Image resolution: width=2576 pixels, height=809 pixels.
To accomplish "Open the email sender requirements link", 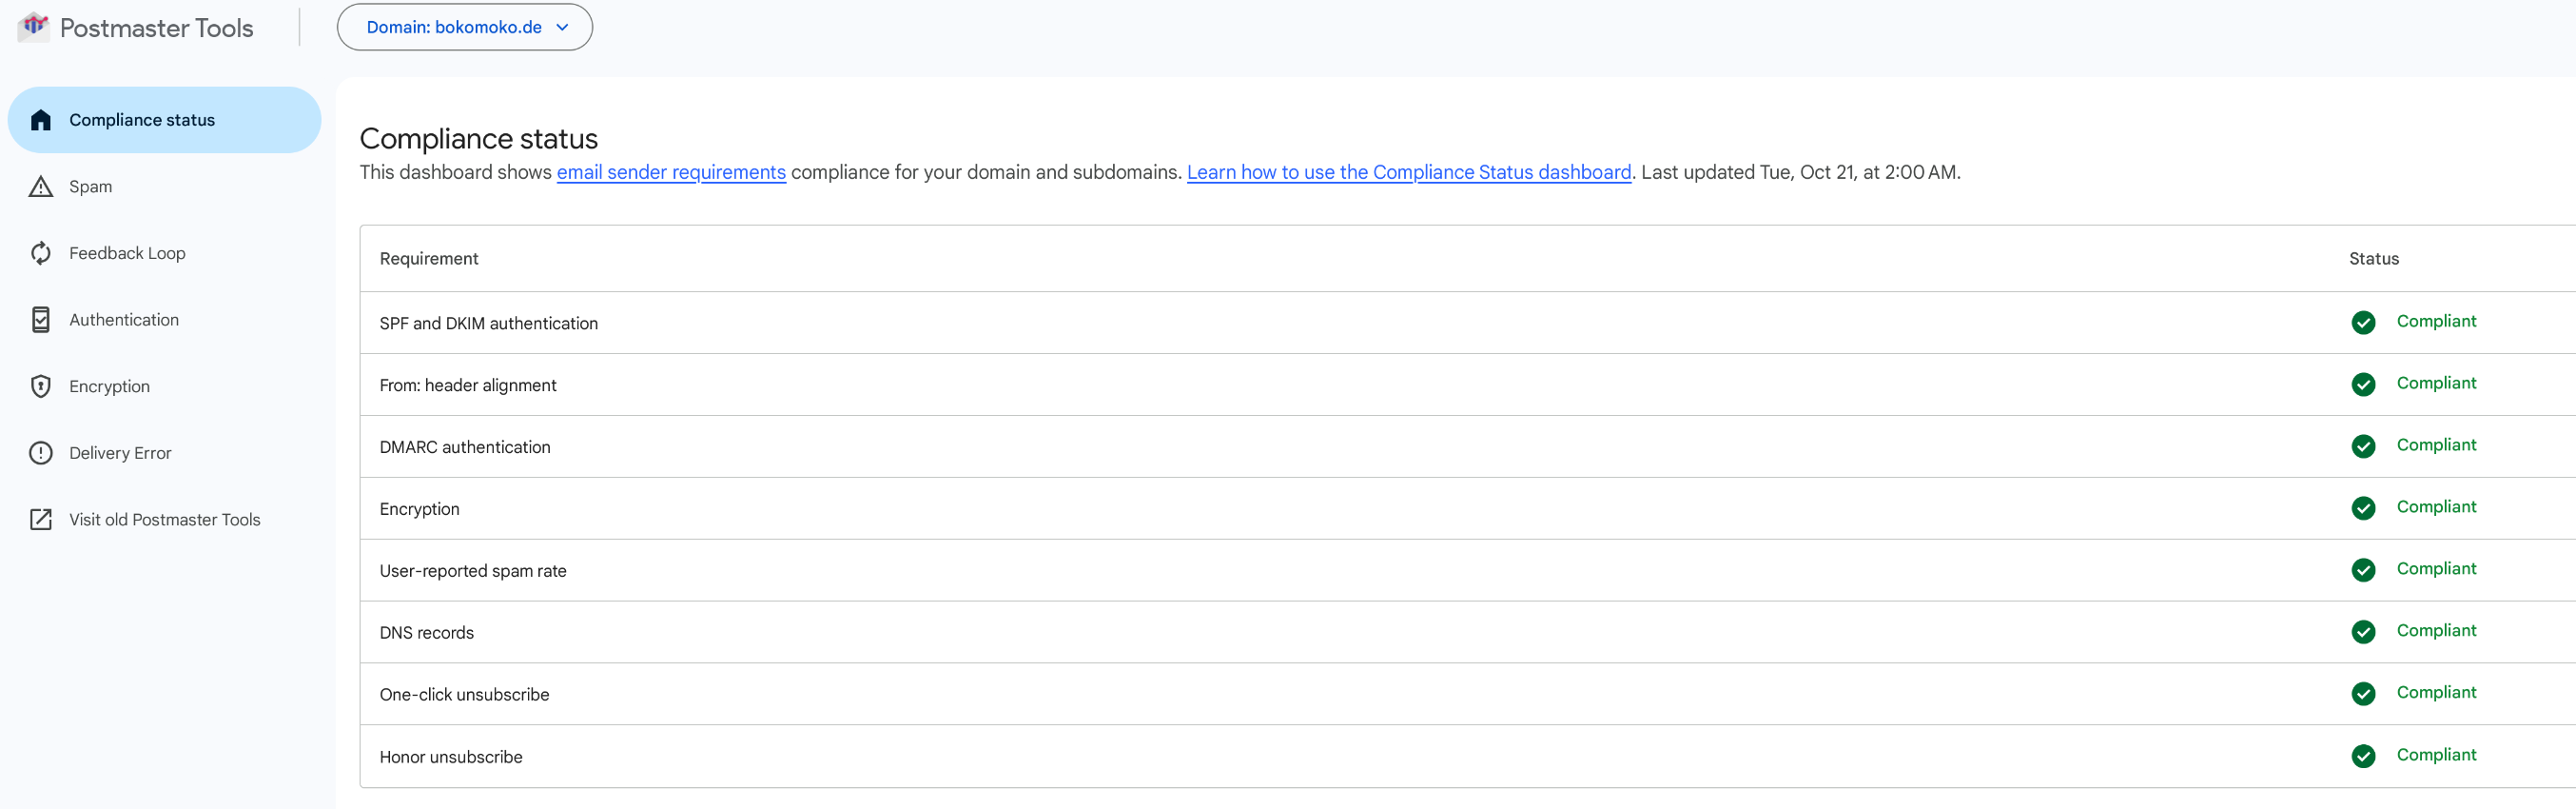I will click(671, 172).
